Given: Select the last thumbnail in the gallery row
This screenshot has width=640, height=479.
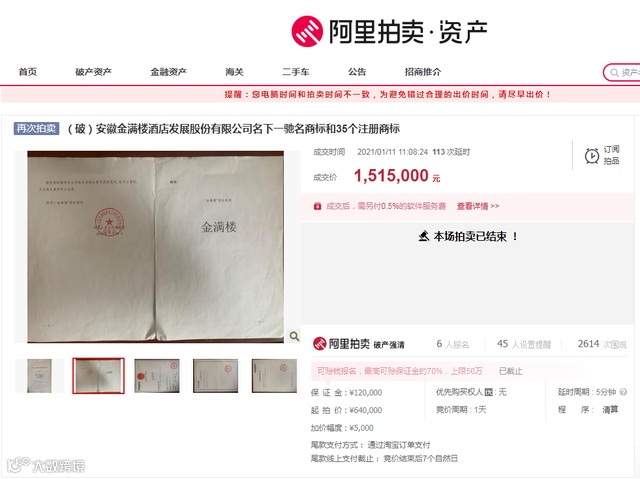Looking at the screenshot, I should pyautogui.click(x=274, y=376).
